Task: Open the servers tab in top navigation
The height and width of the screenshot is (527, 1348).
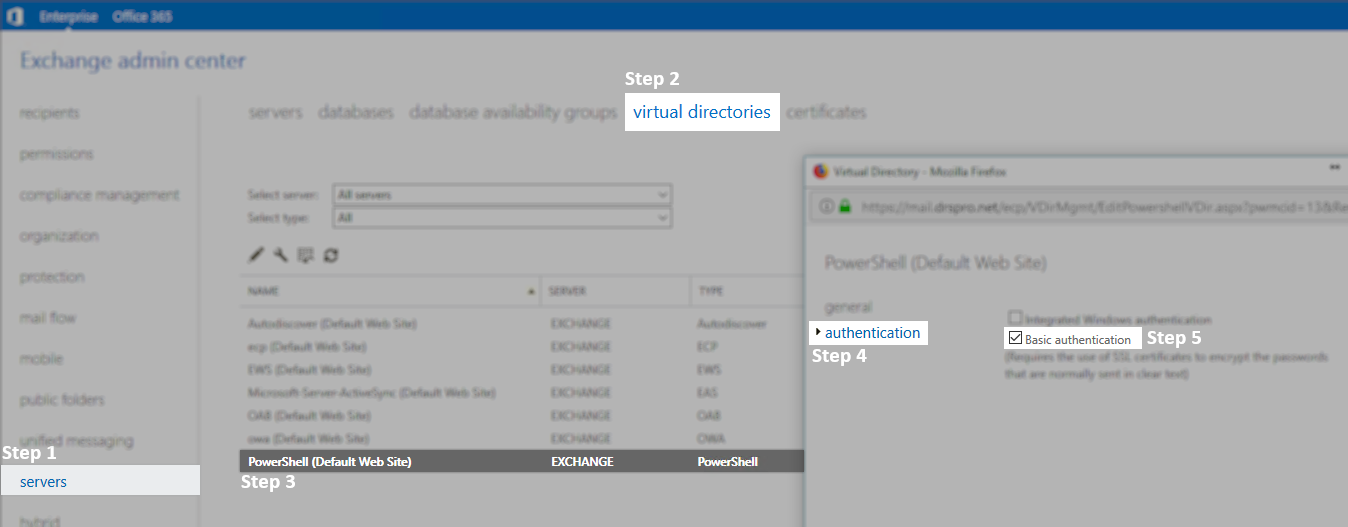Action: [275, 112]
